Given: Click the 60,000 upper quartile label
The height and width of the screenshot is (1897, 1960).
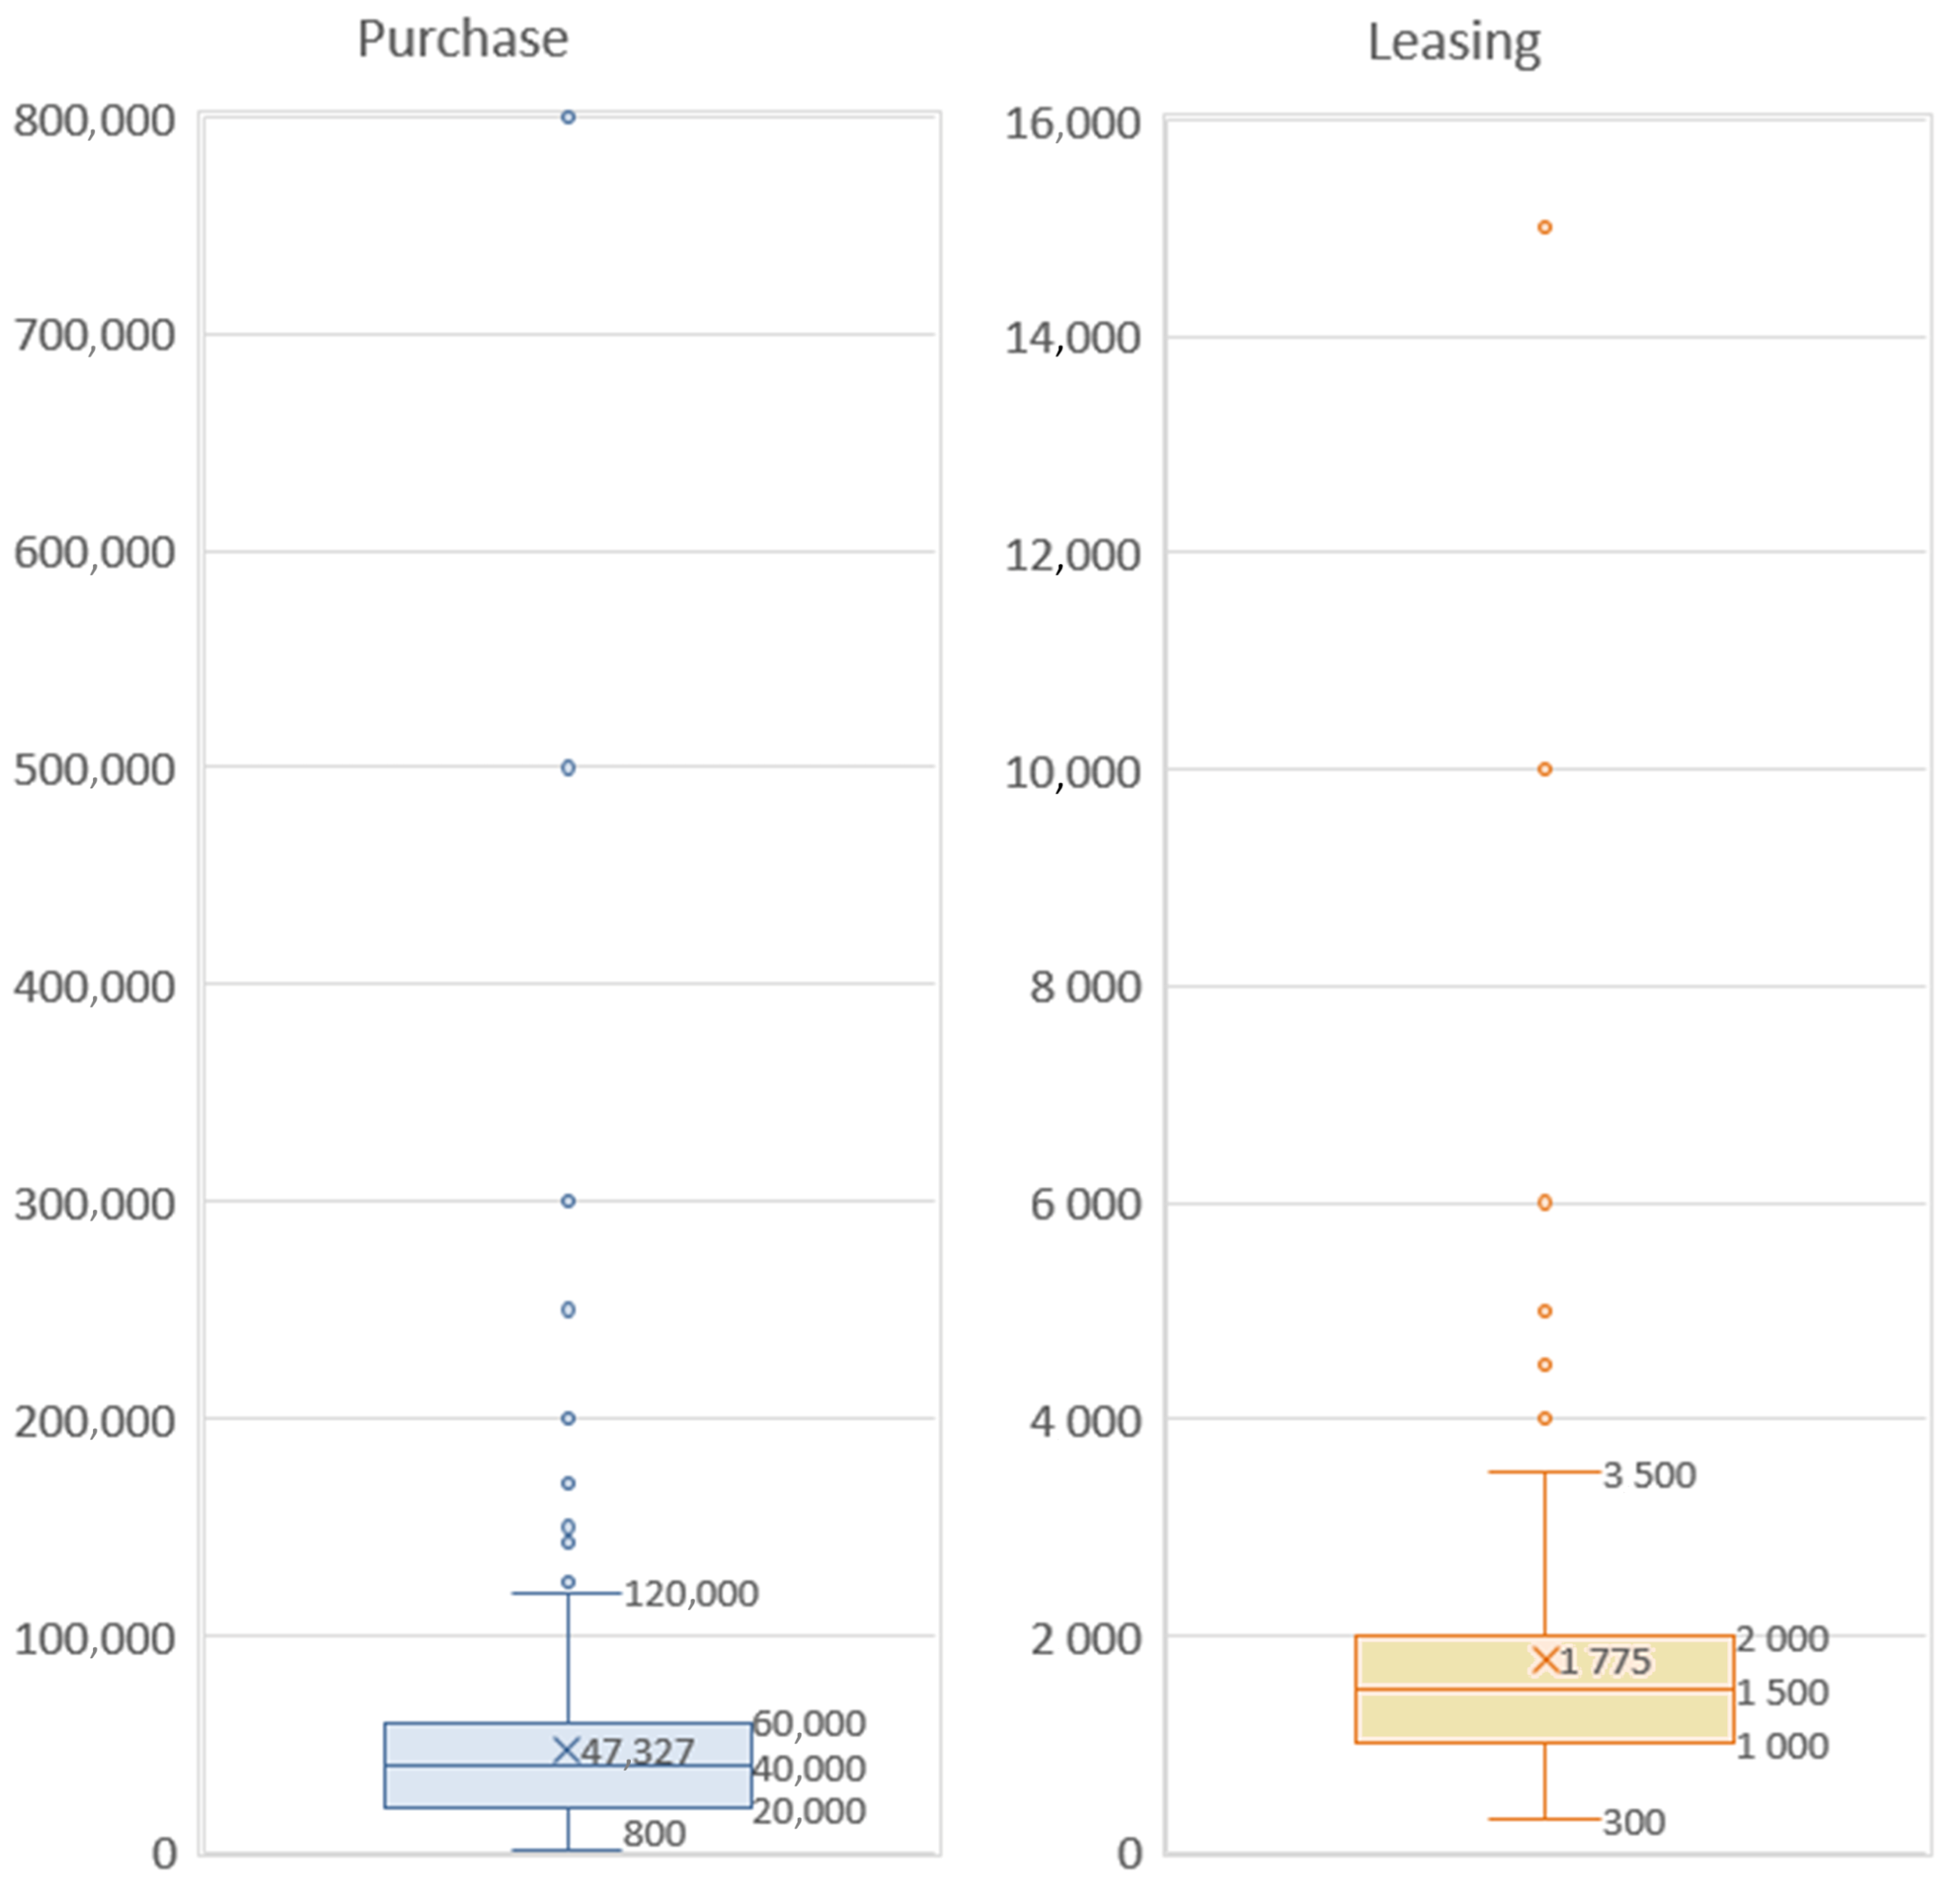Looking at the screenshot, I should (x=808, y=1723).
